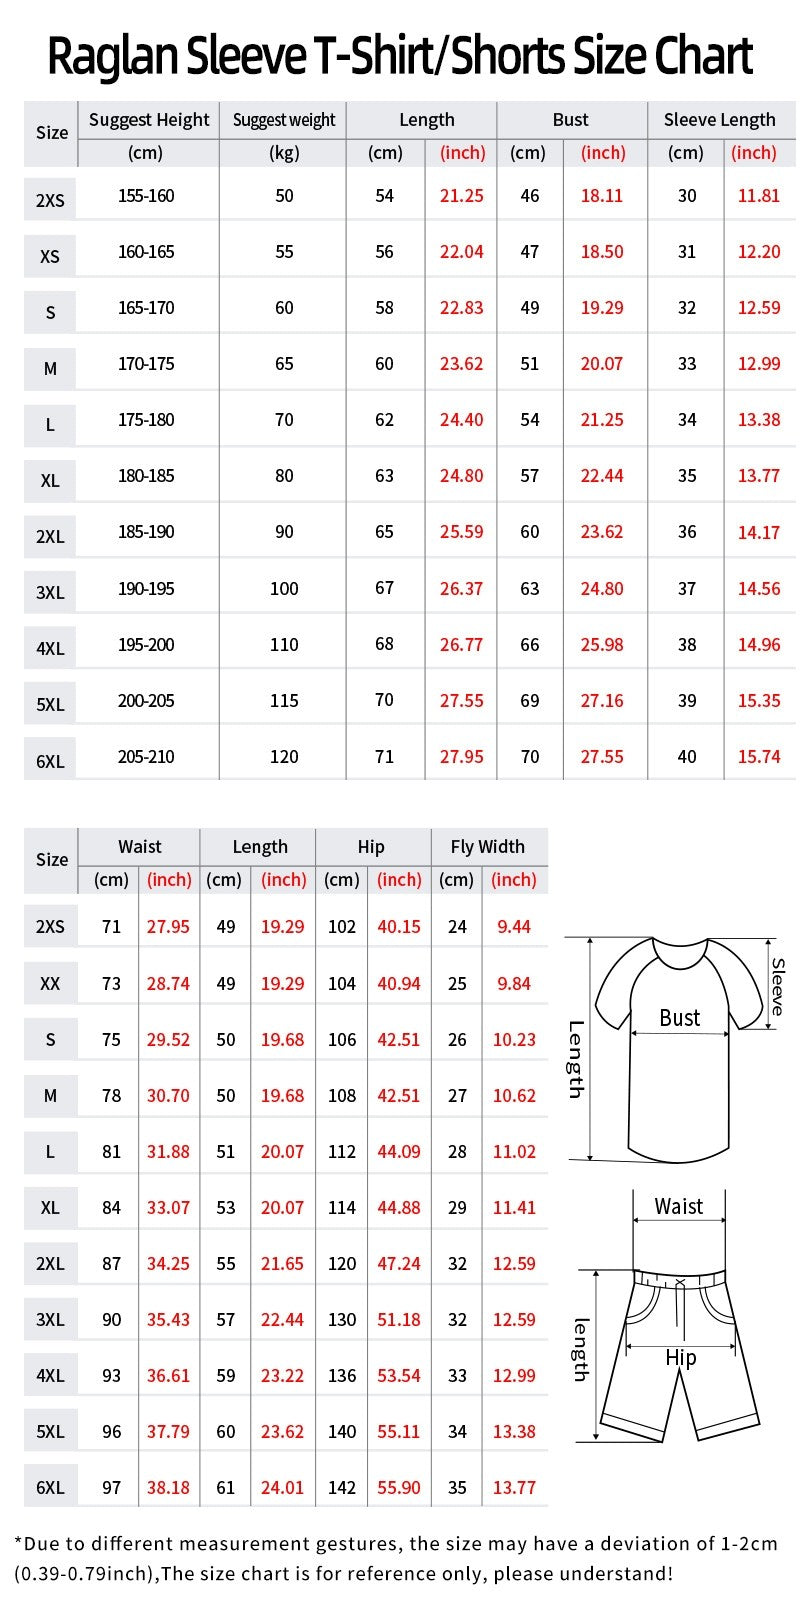Click the Sleeve Length column header
Screen dimensions: 800x1606
pos(719,120)
